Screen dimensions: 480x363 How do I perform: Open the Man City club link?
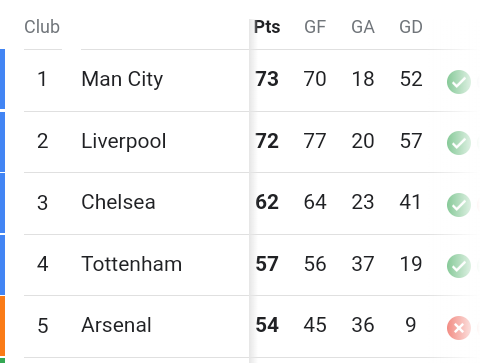point(122,79)
